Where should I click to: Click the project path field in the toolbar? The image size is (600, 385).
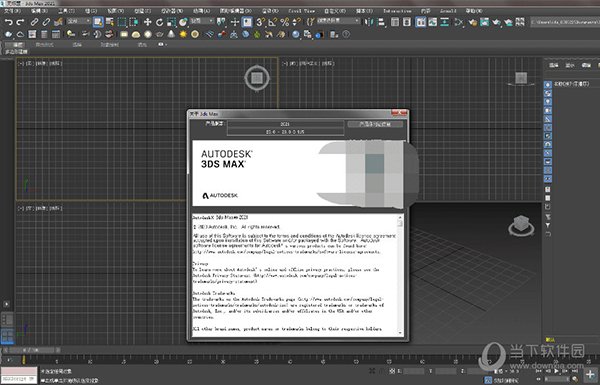pyautogui.click(x=565, y=22)
